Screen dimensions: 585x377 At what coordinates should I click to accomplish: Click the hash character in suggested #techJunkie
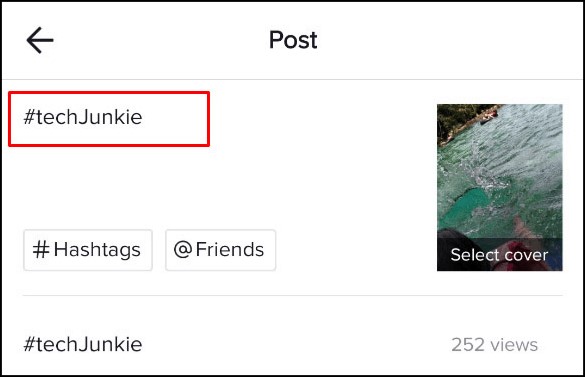click(29, 344)
